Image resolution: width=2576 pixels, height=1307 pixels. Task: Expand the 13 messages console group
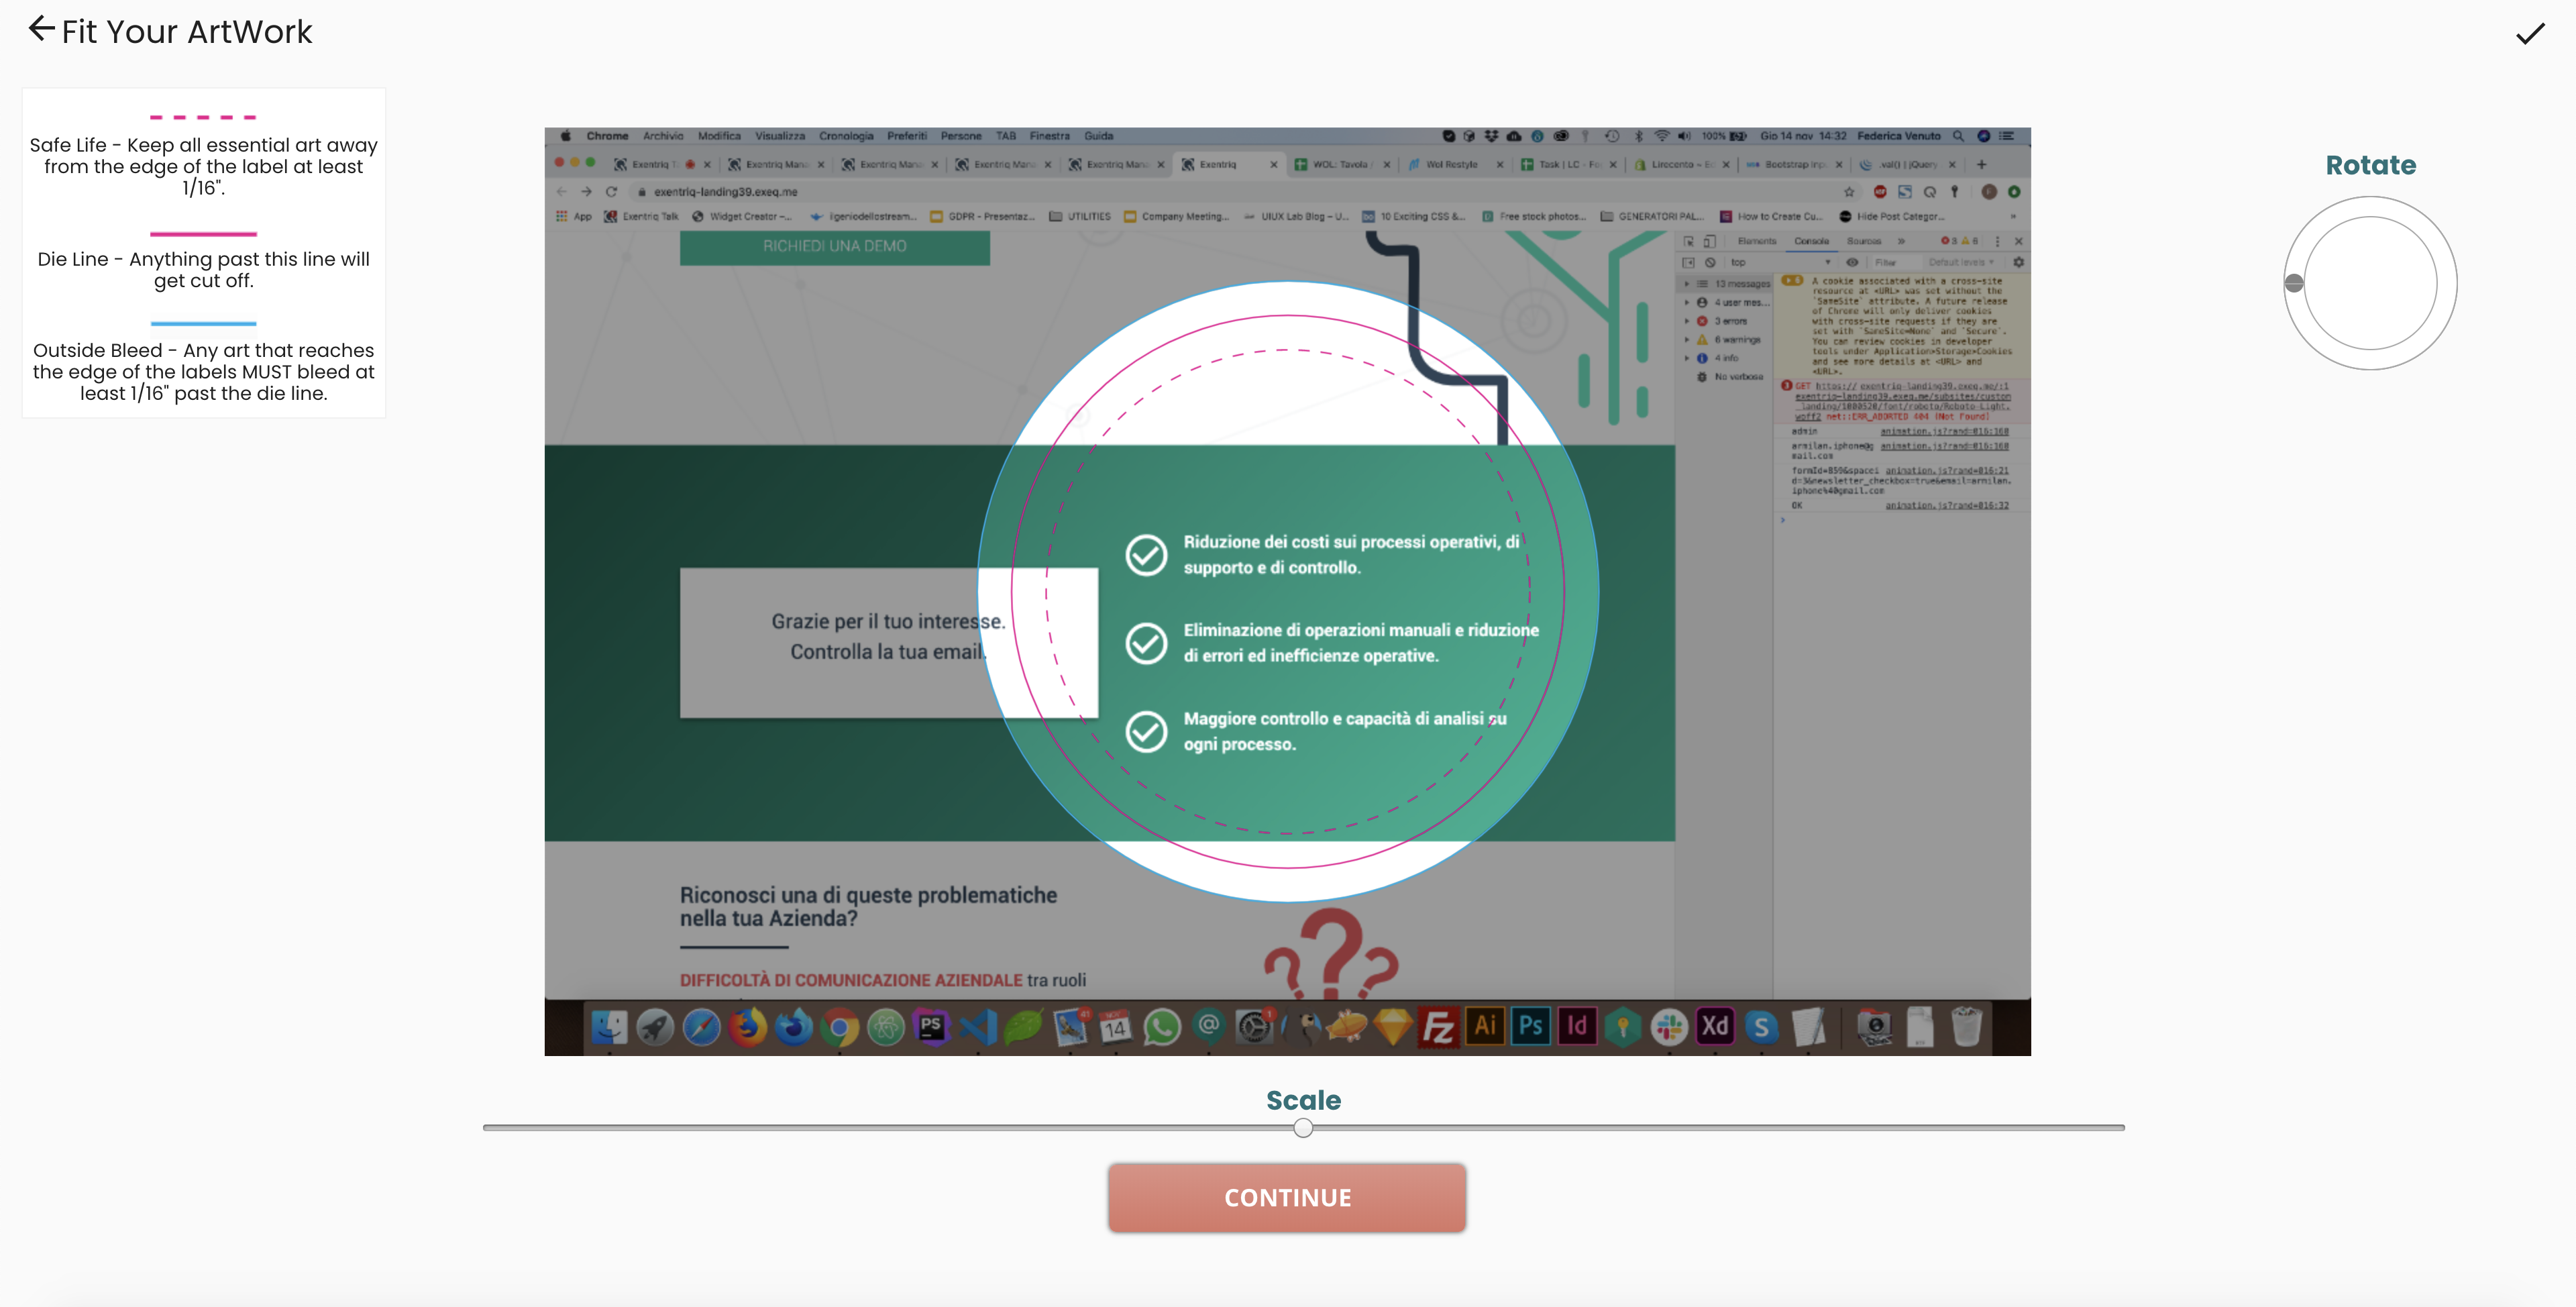pyautogui.click(x=1687, y=284)
